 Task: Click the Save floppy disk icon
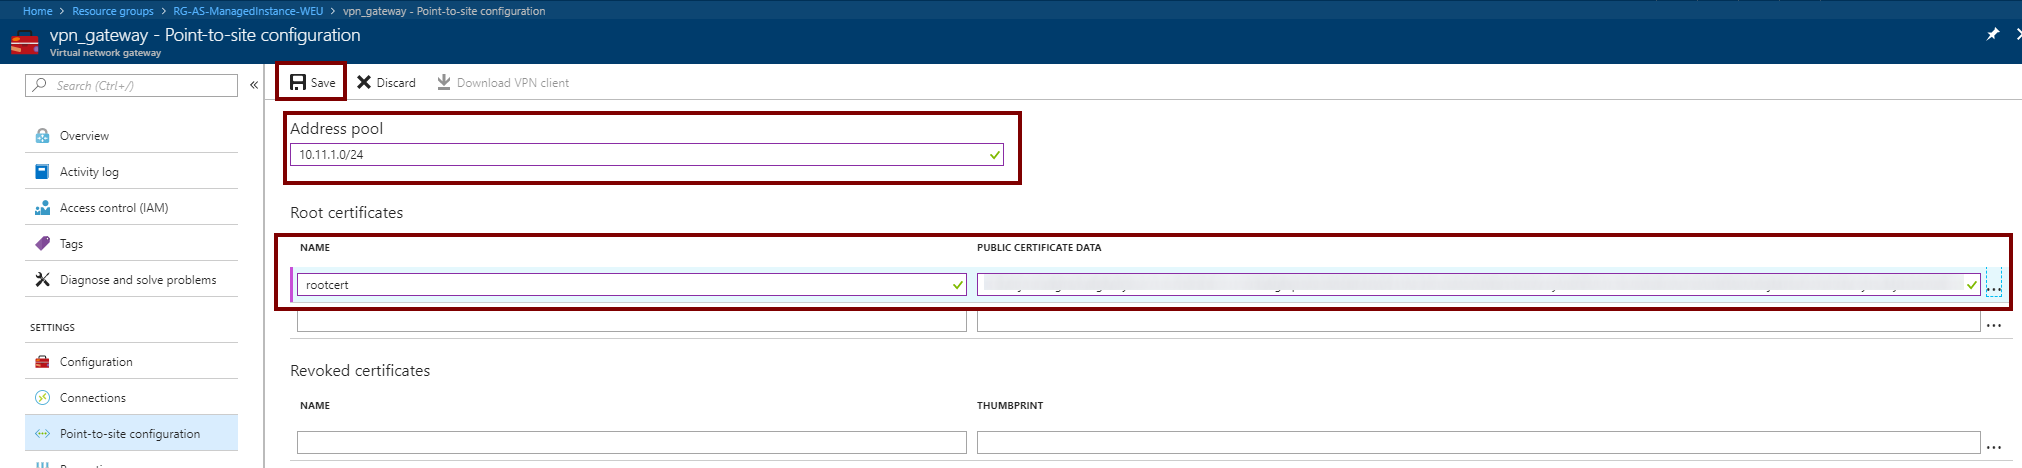[298, 82]
